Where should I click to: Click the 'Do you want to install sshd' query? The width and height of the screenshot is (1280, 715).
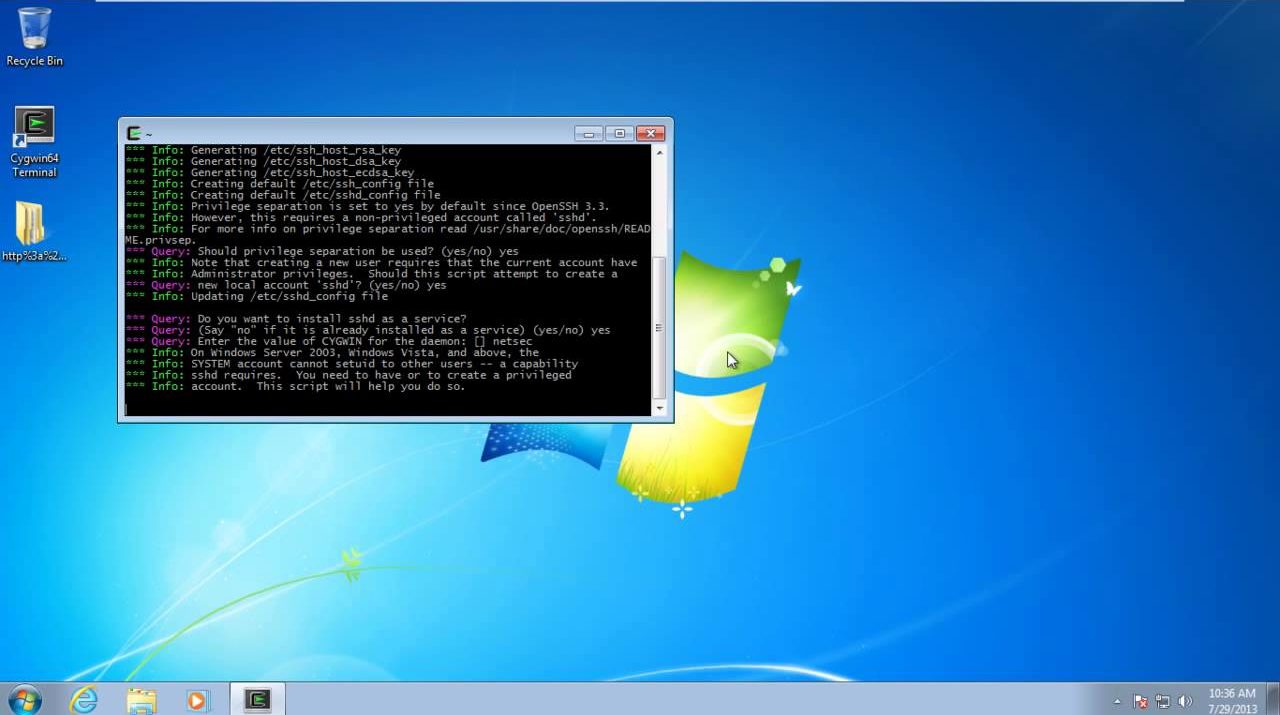[x=296, y=319]
